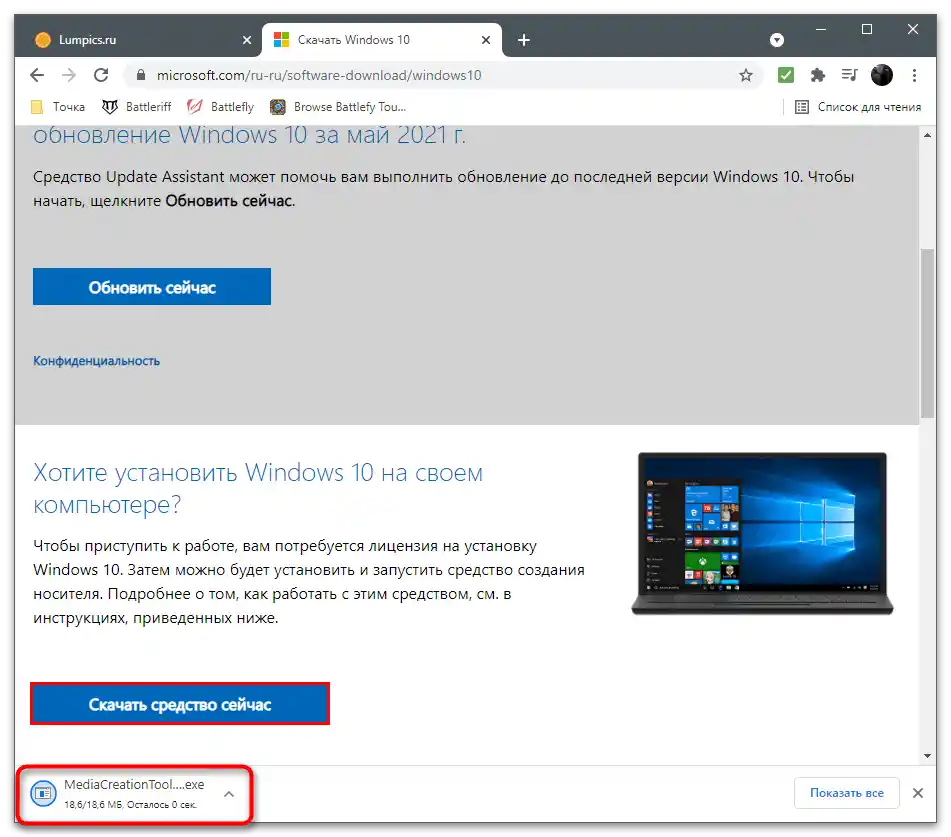This screenshot has height=837, width=951.
Task: Open Список для чтения
Action: [x=858, y=107]
